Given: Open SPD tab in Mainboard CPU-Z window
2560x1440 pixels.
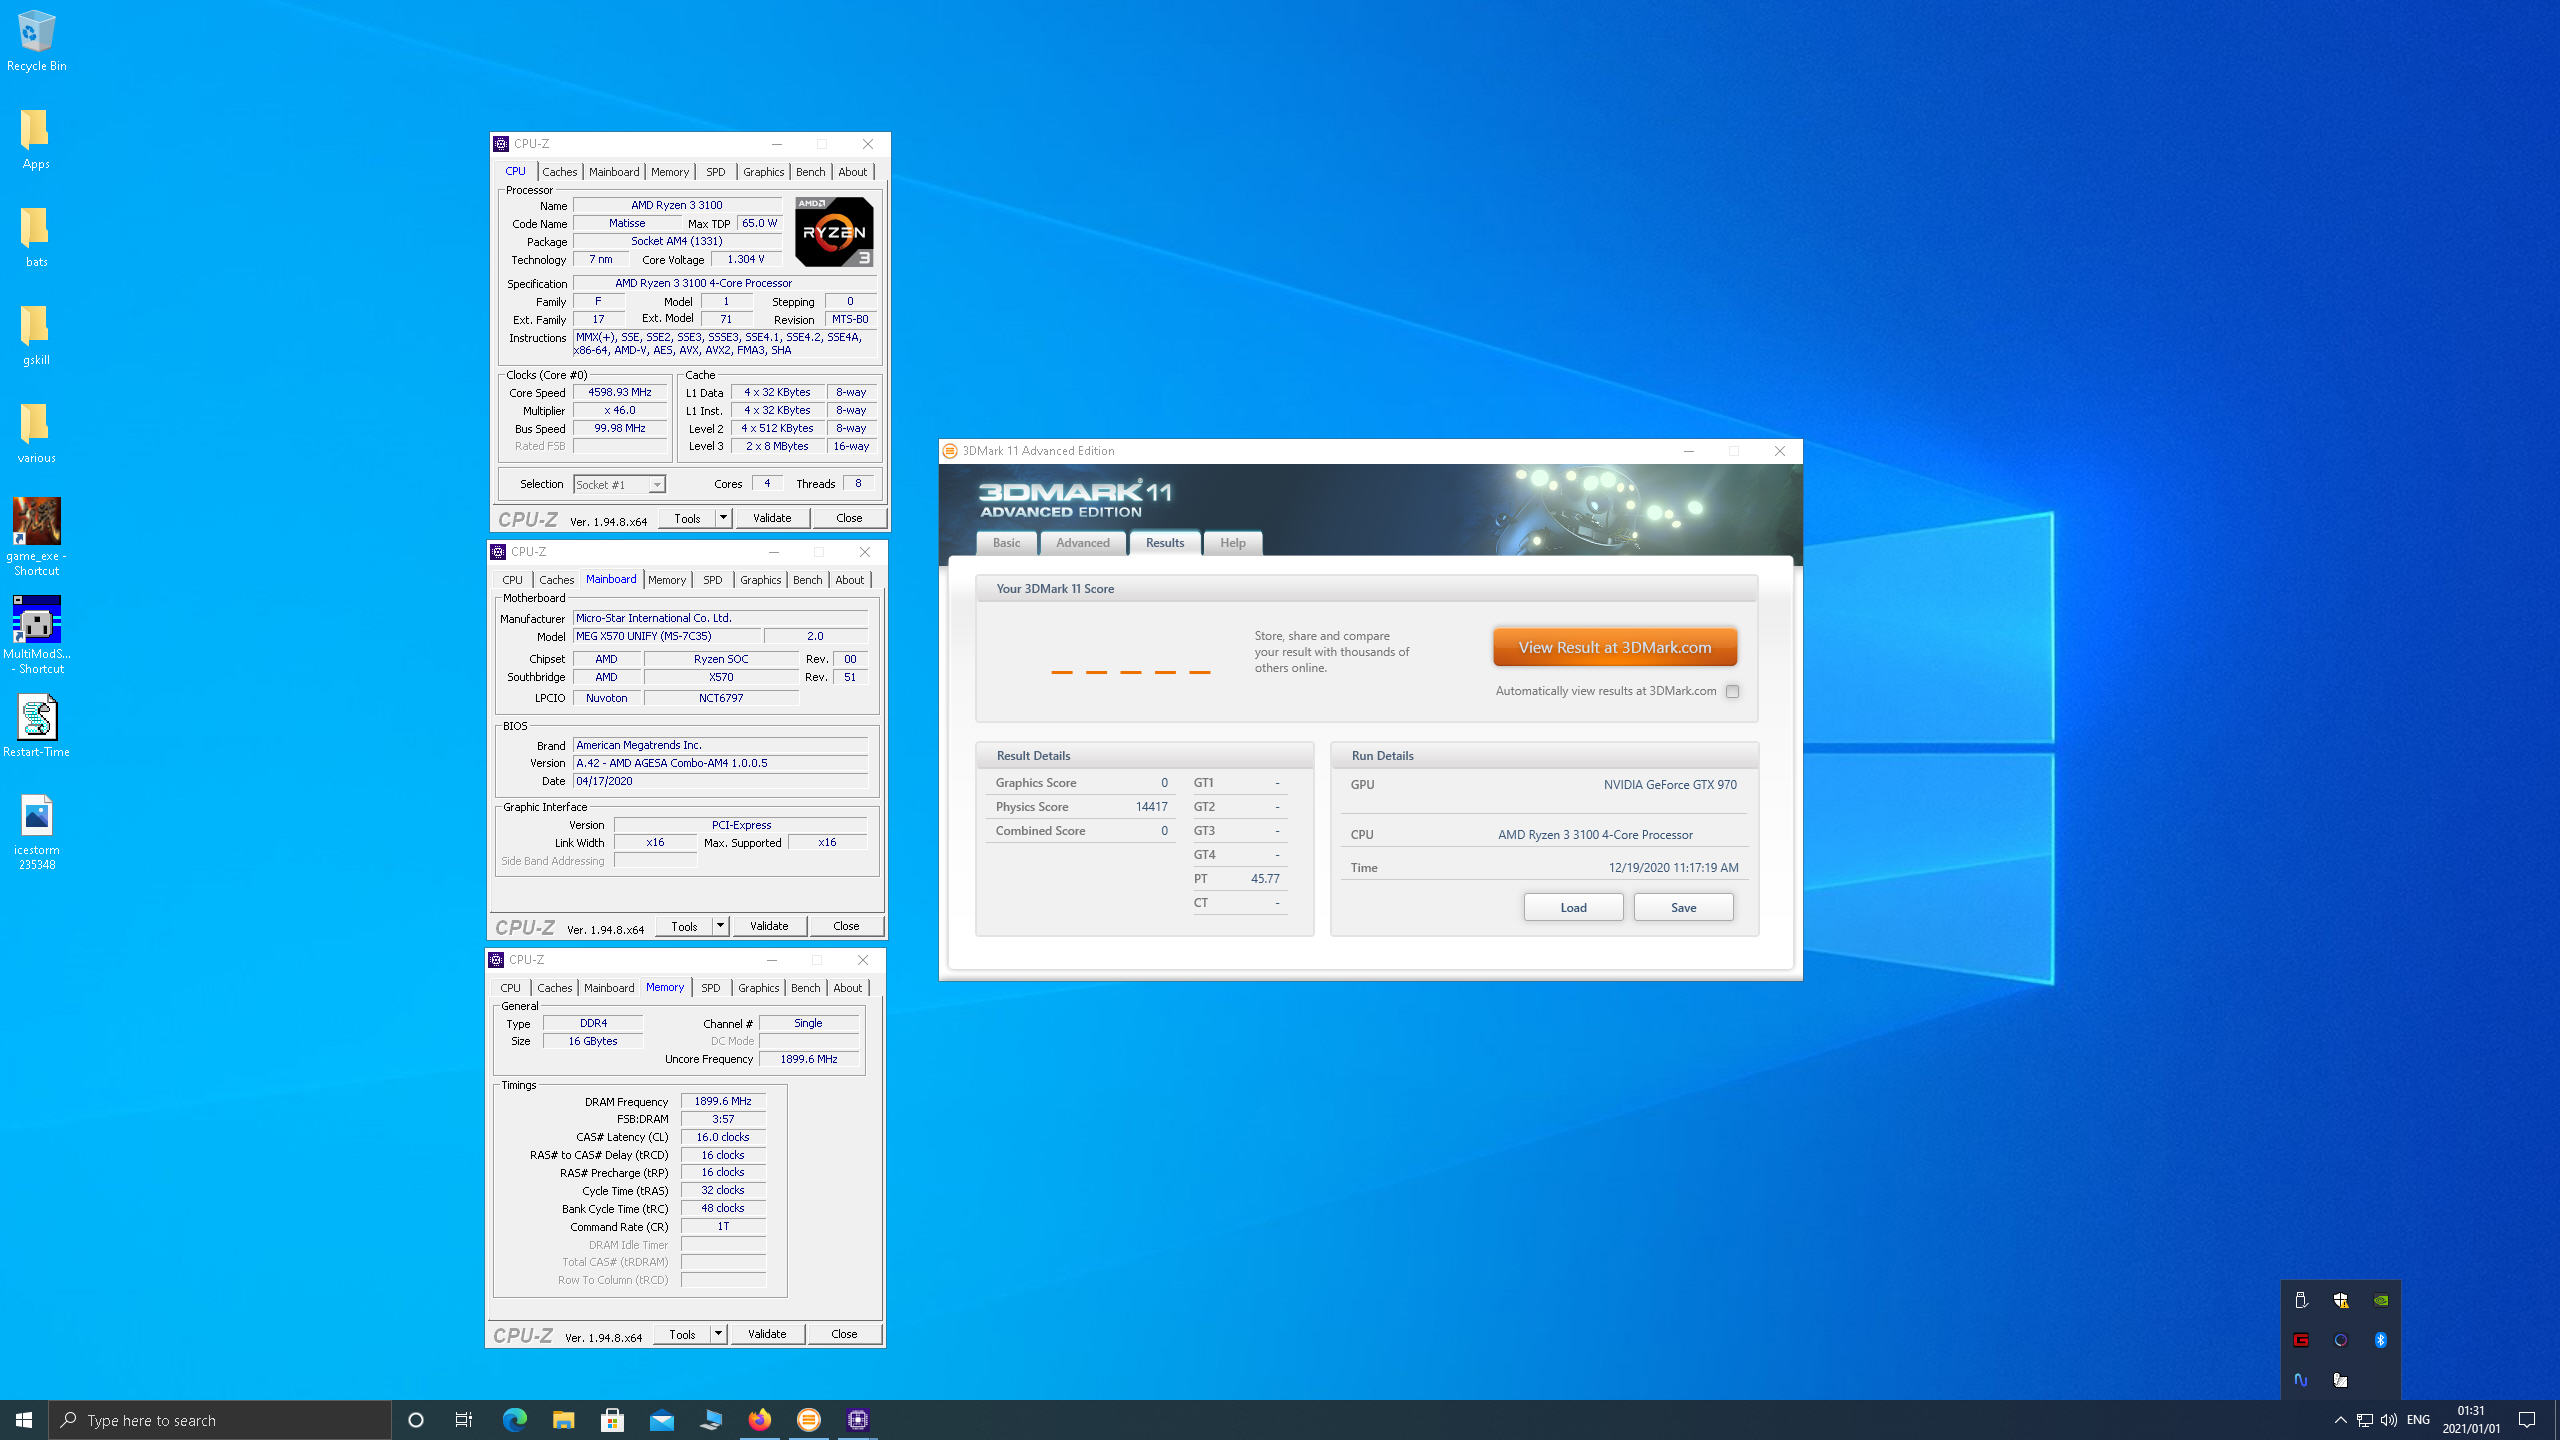Looking at the screenshot, I should pos(712,580).
